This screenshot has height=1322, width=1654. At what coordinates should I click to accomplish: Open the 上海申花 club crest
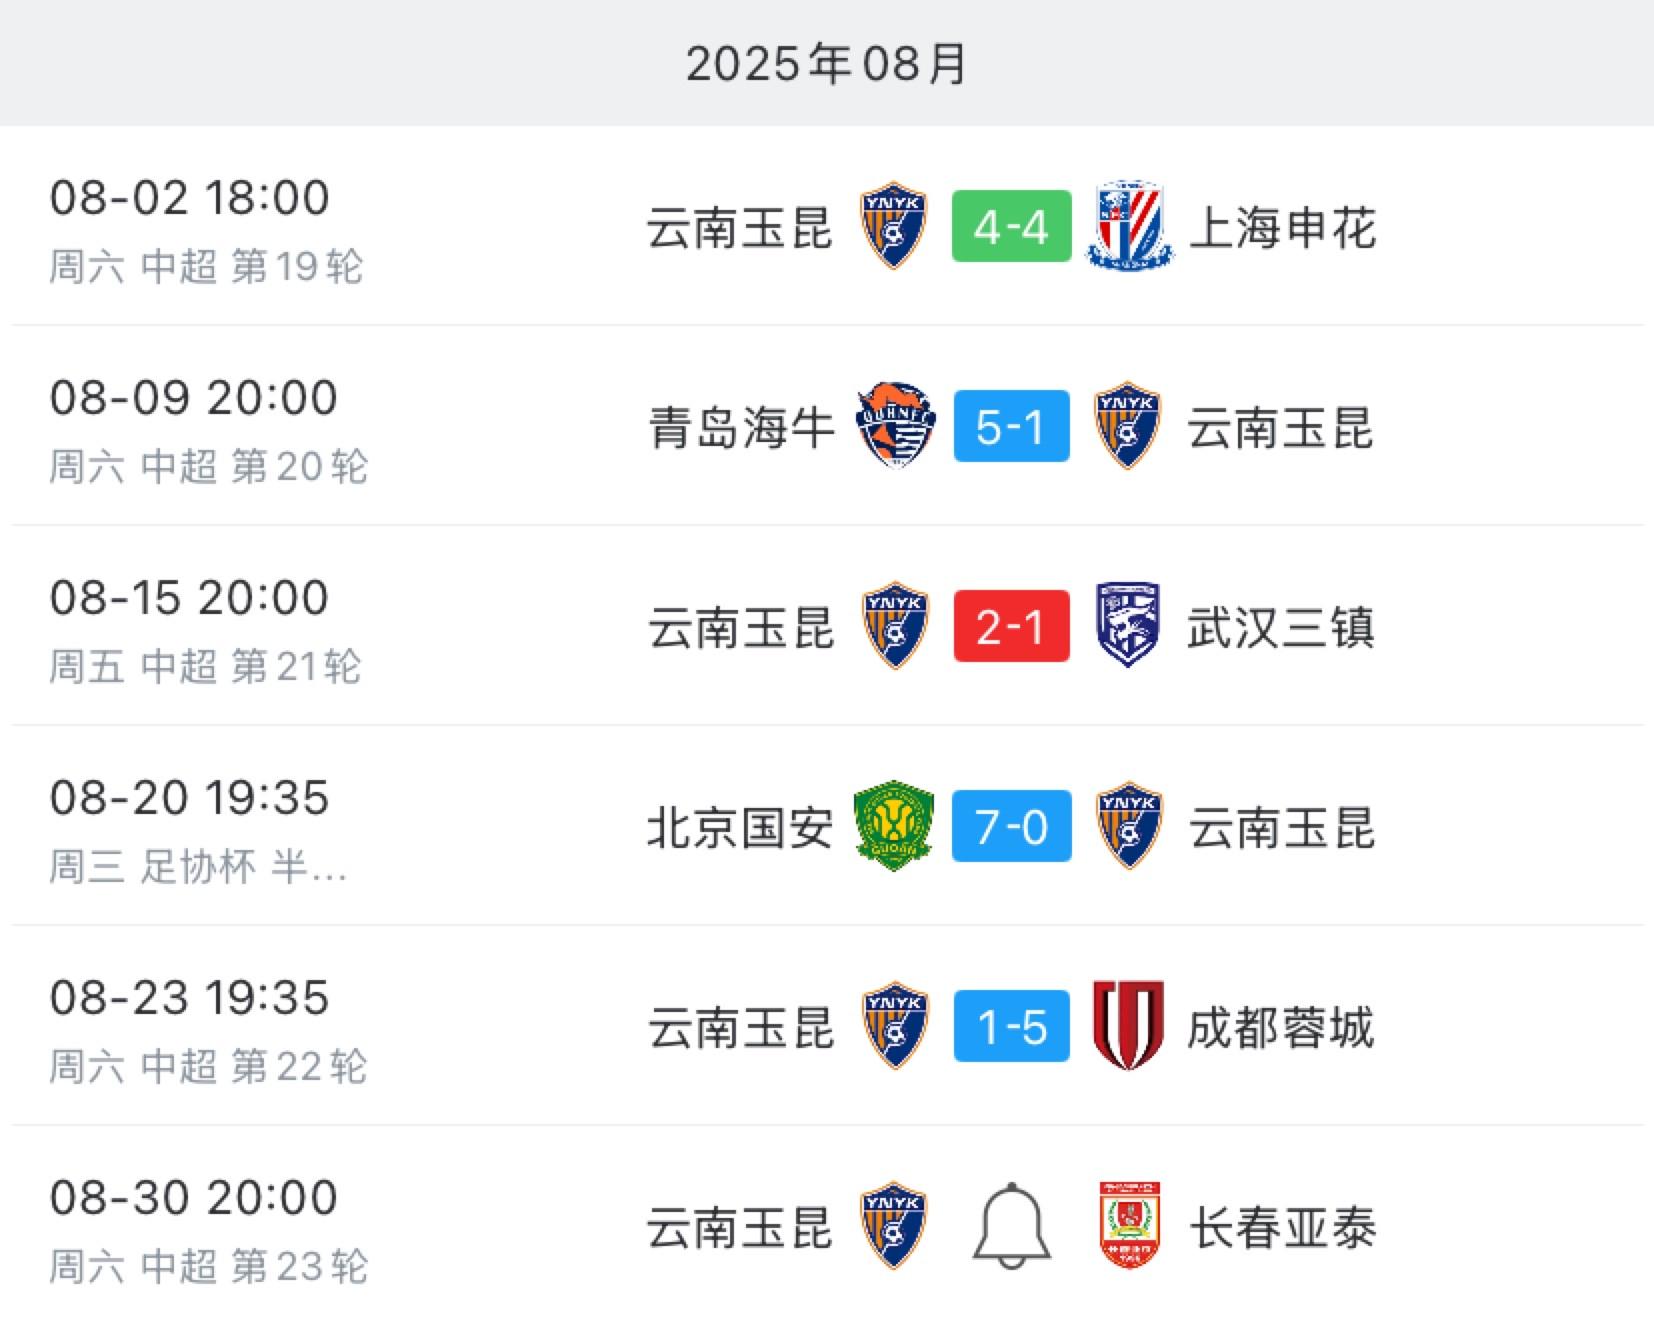(x=1130, y=226)
